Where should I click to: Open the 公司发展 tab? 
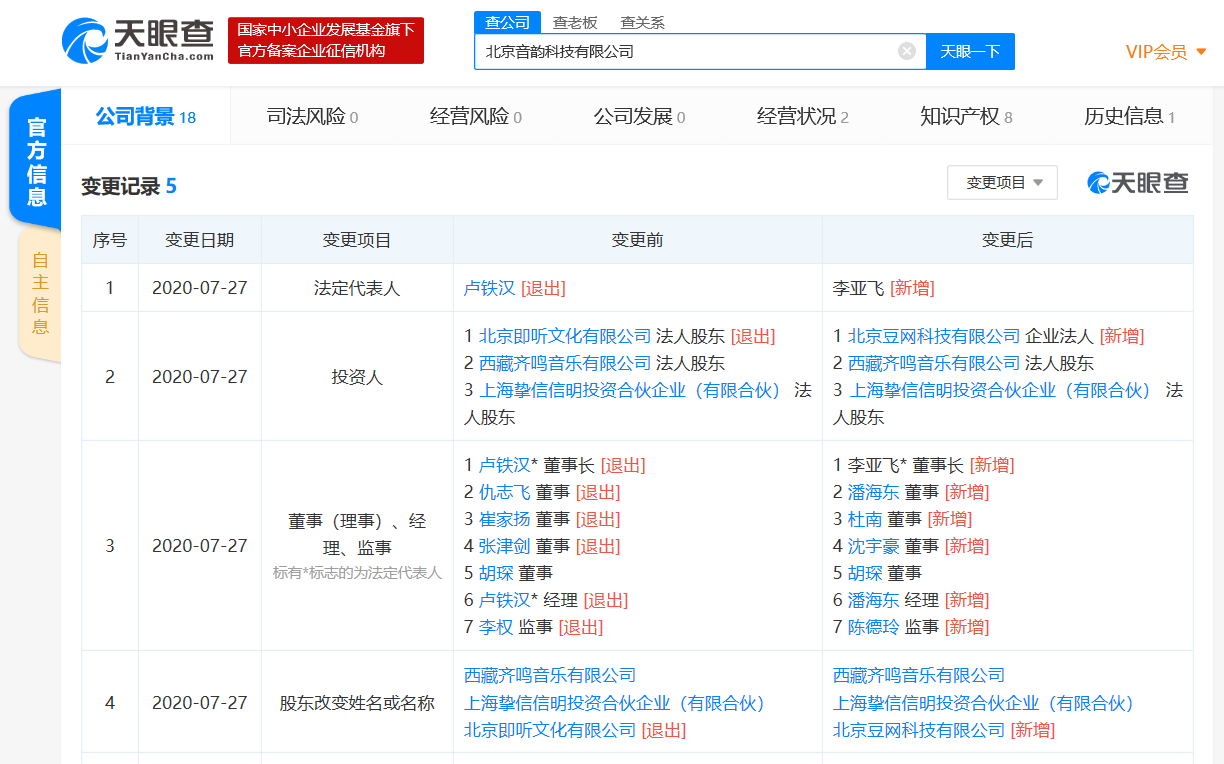point(639,117)
